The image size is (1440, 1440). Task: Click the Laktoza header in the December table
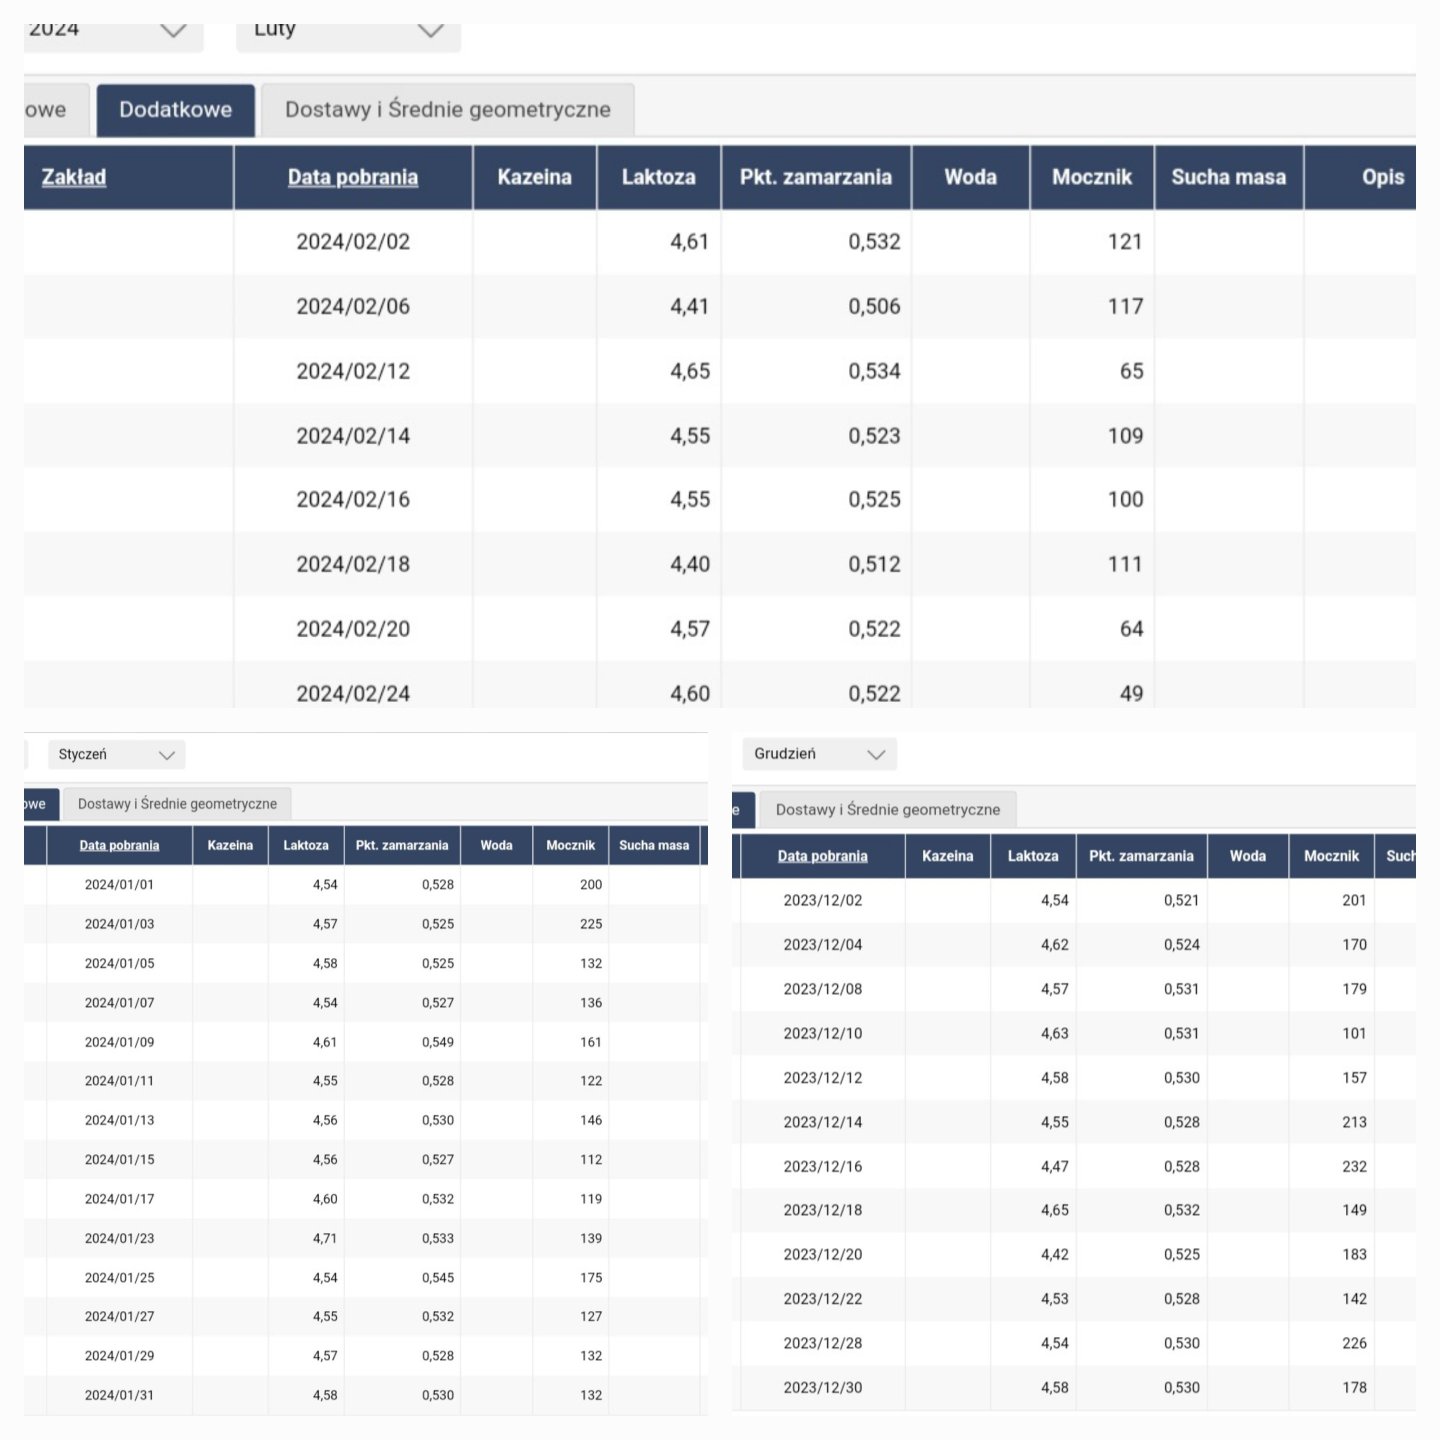click(1032, 856)
